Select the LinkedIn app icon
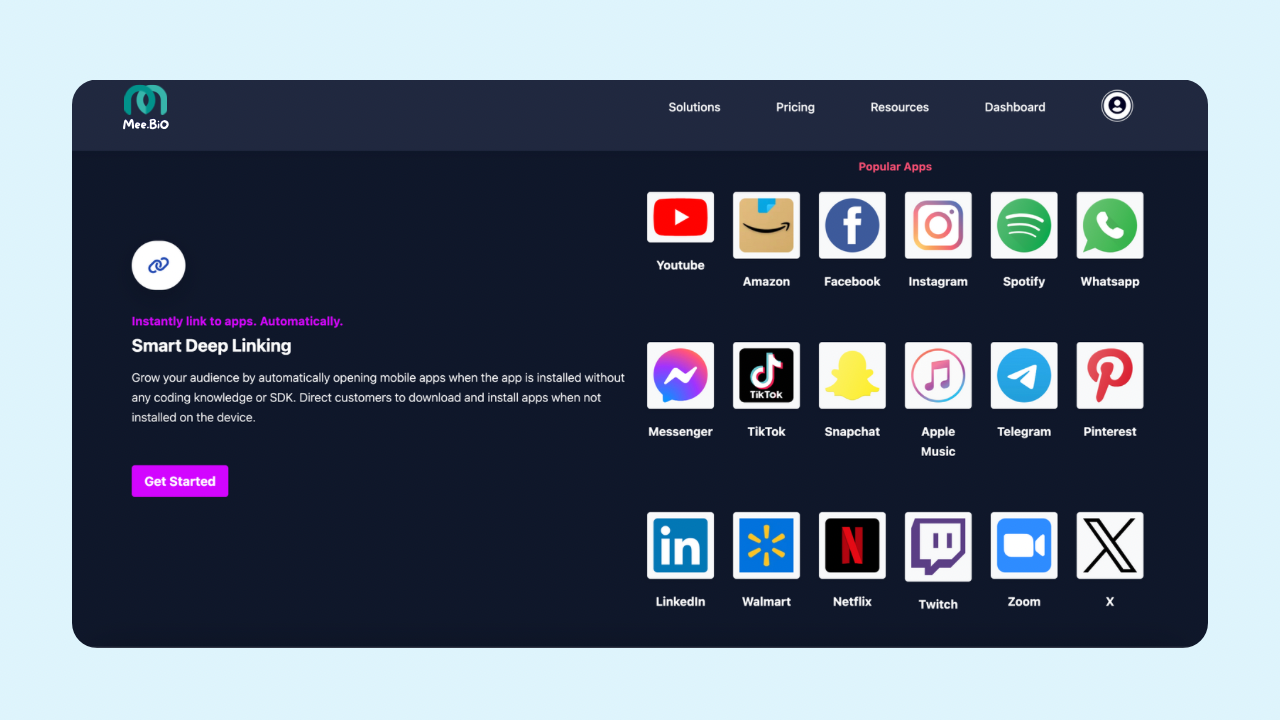The width and height of the screenshot is (1280, 720). point(680,545)
